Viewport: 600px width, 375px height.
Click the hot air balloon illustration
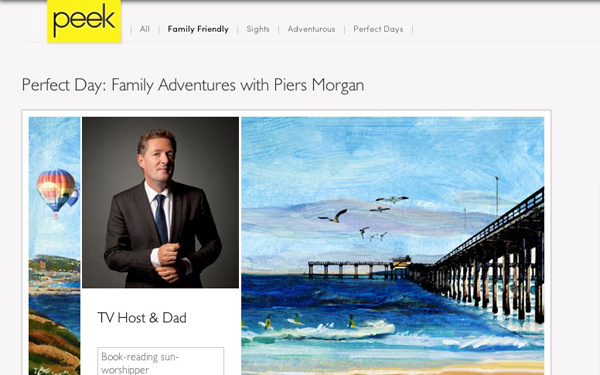(57, 193)
